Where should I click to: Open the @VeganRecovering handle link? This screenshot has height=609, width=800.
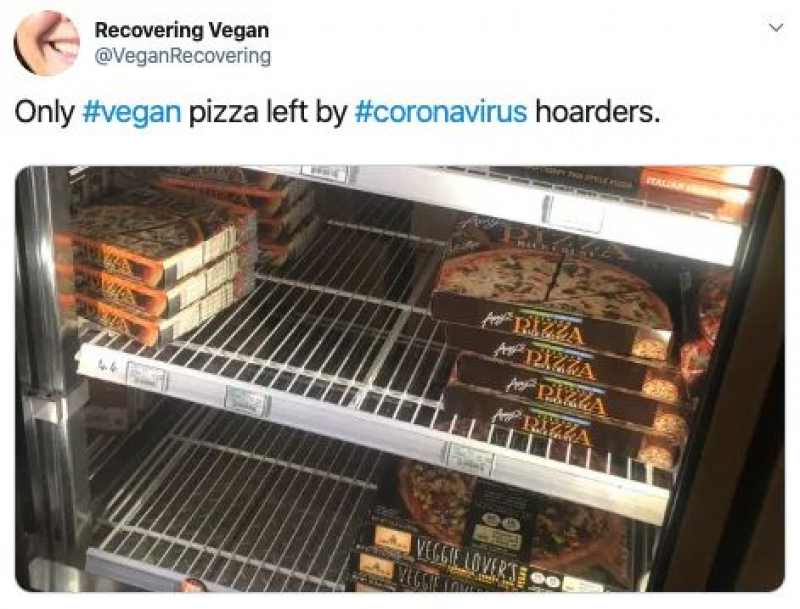coord(183,55)
